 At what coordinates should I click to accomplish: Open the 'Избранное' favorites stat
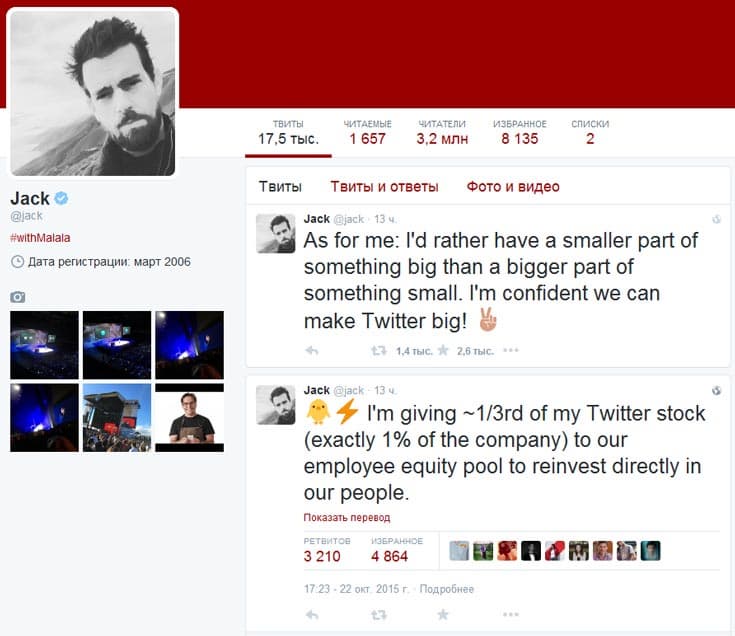[519, 132]
